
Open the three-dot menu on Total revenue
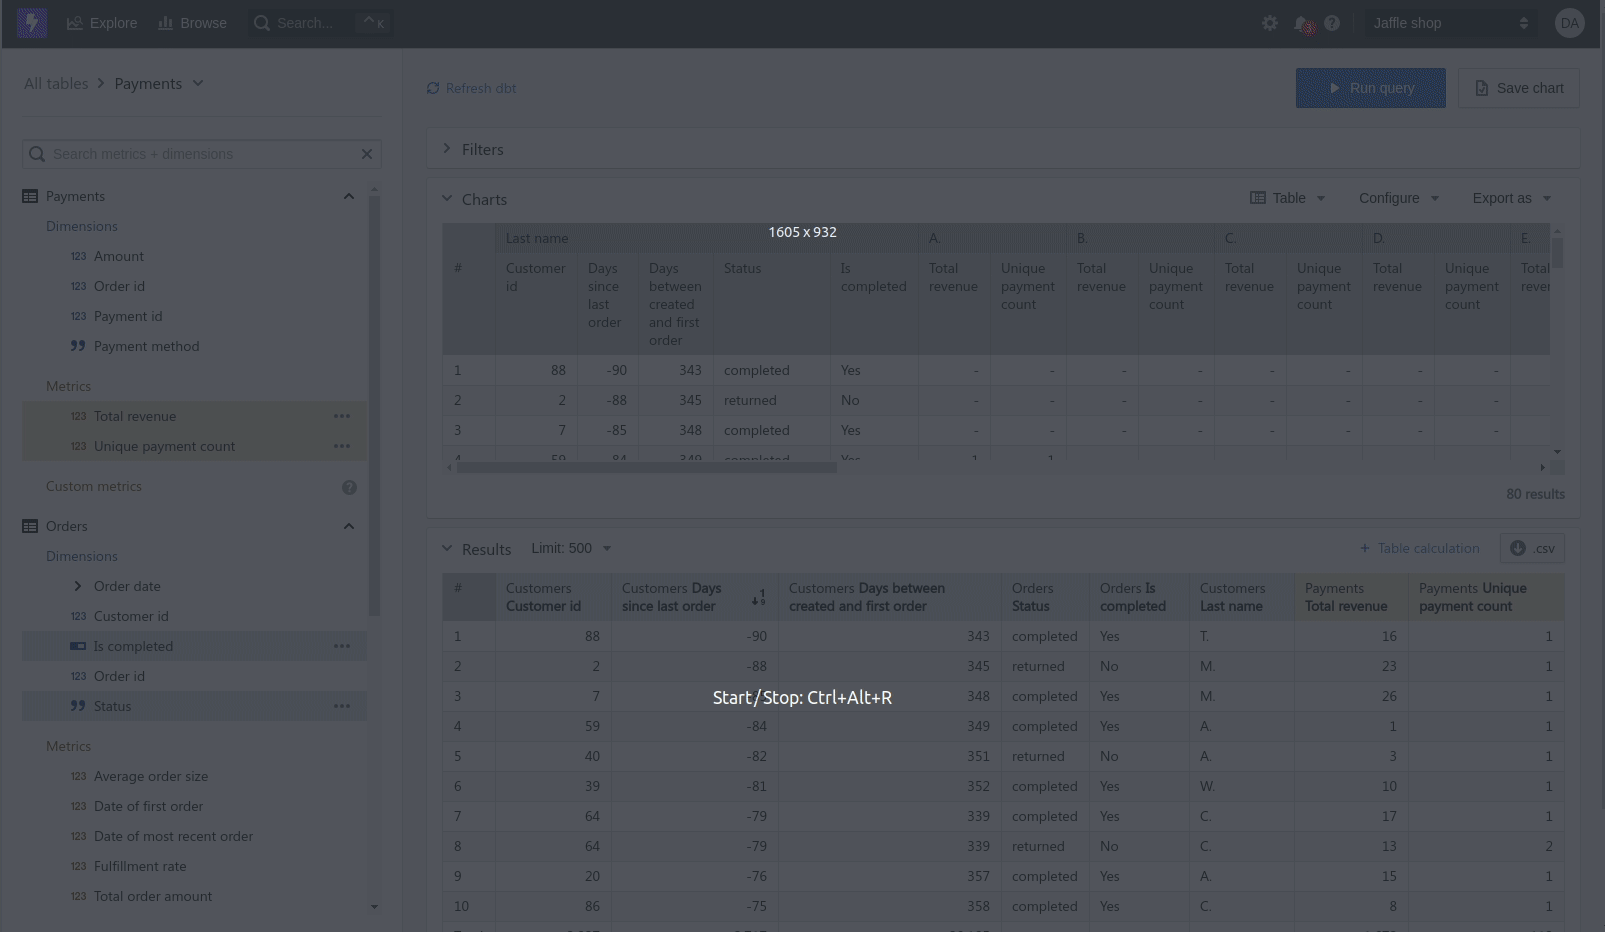(x=342, y=416)
